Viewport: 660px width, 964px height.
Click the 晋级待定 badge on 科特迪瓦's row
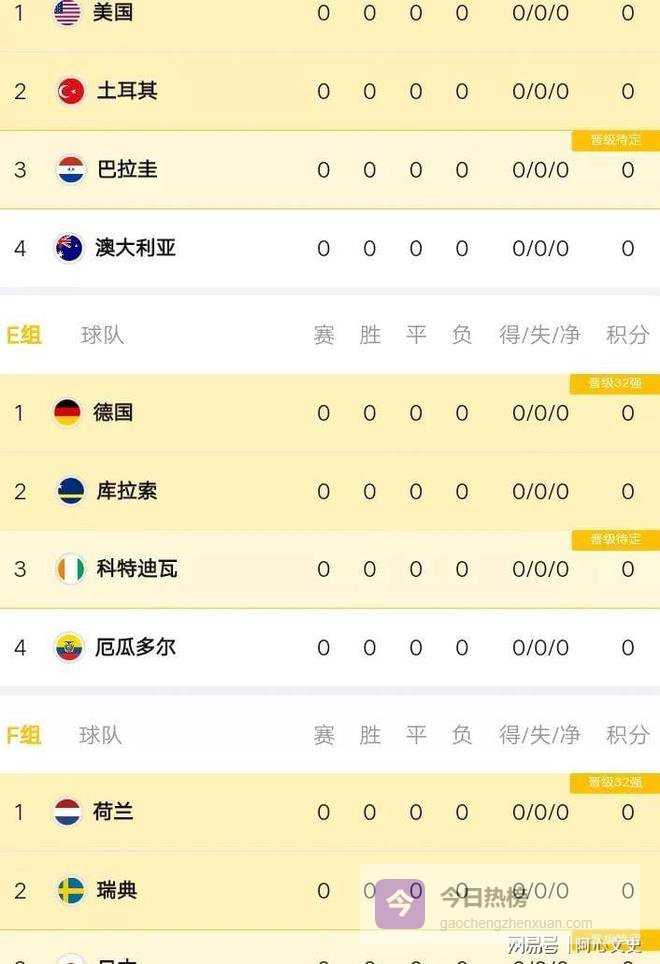click(x=615, y=540)
